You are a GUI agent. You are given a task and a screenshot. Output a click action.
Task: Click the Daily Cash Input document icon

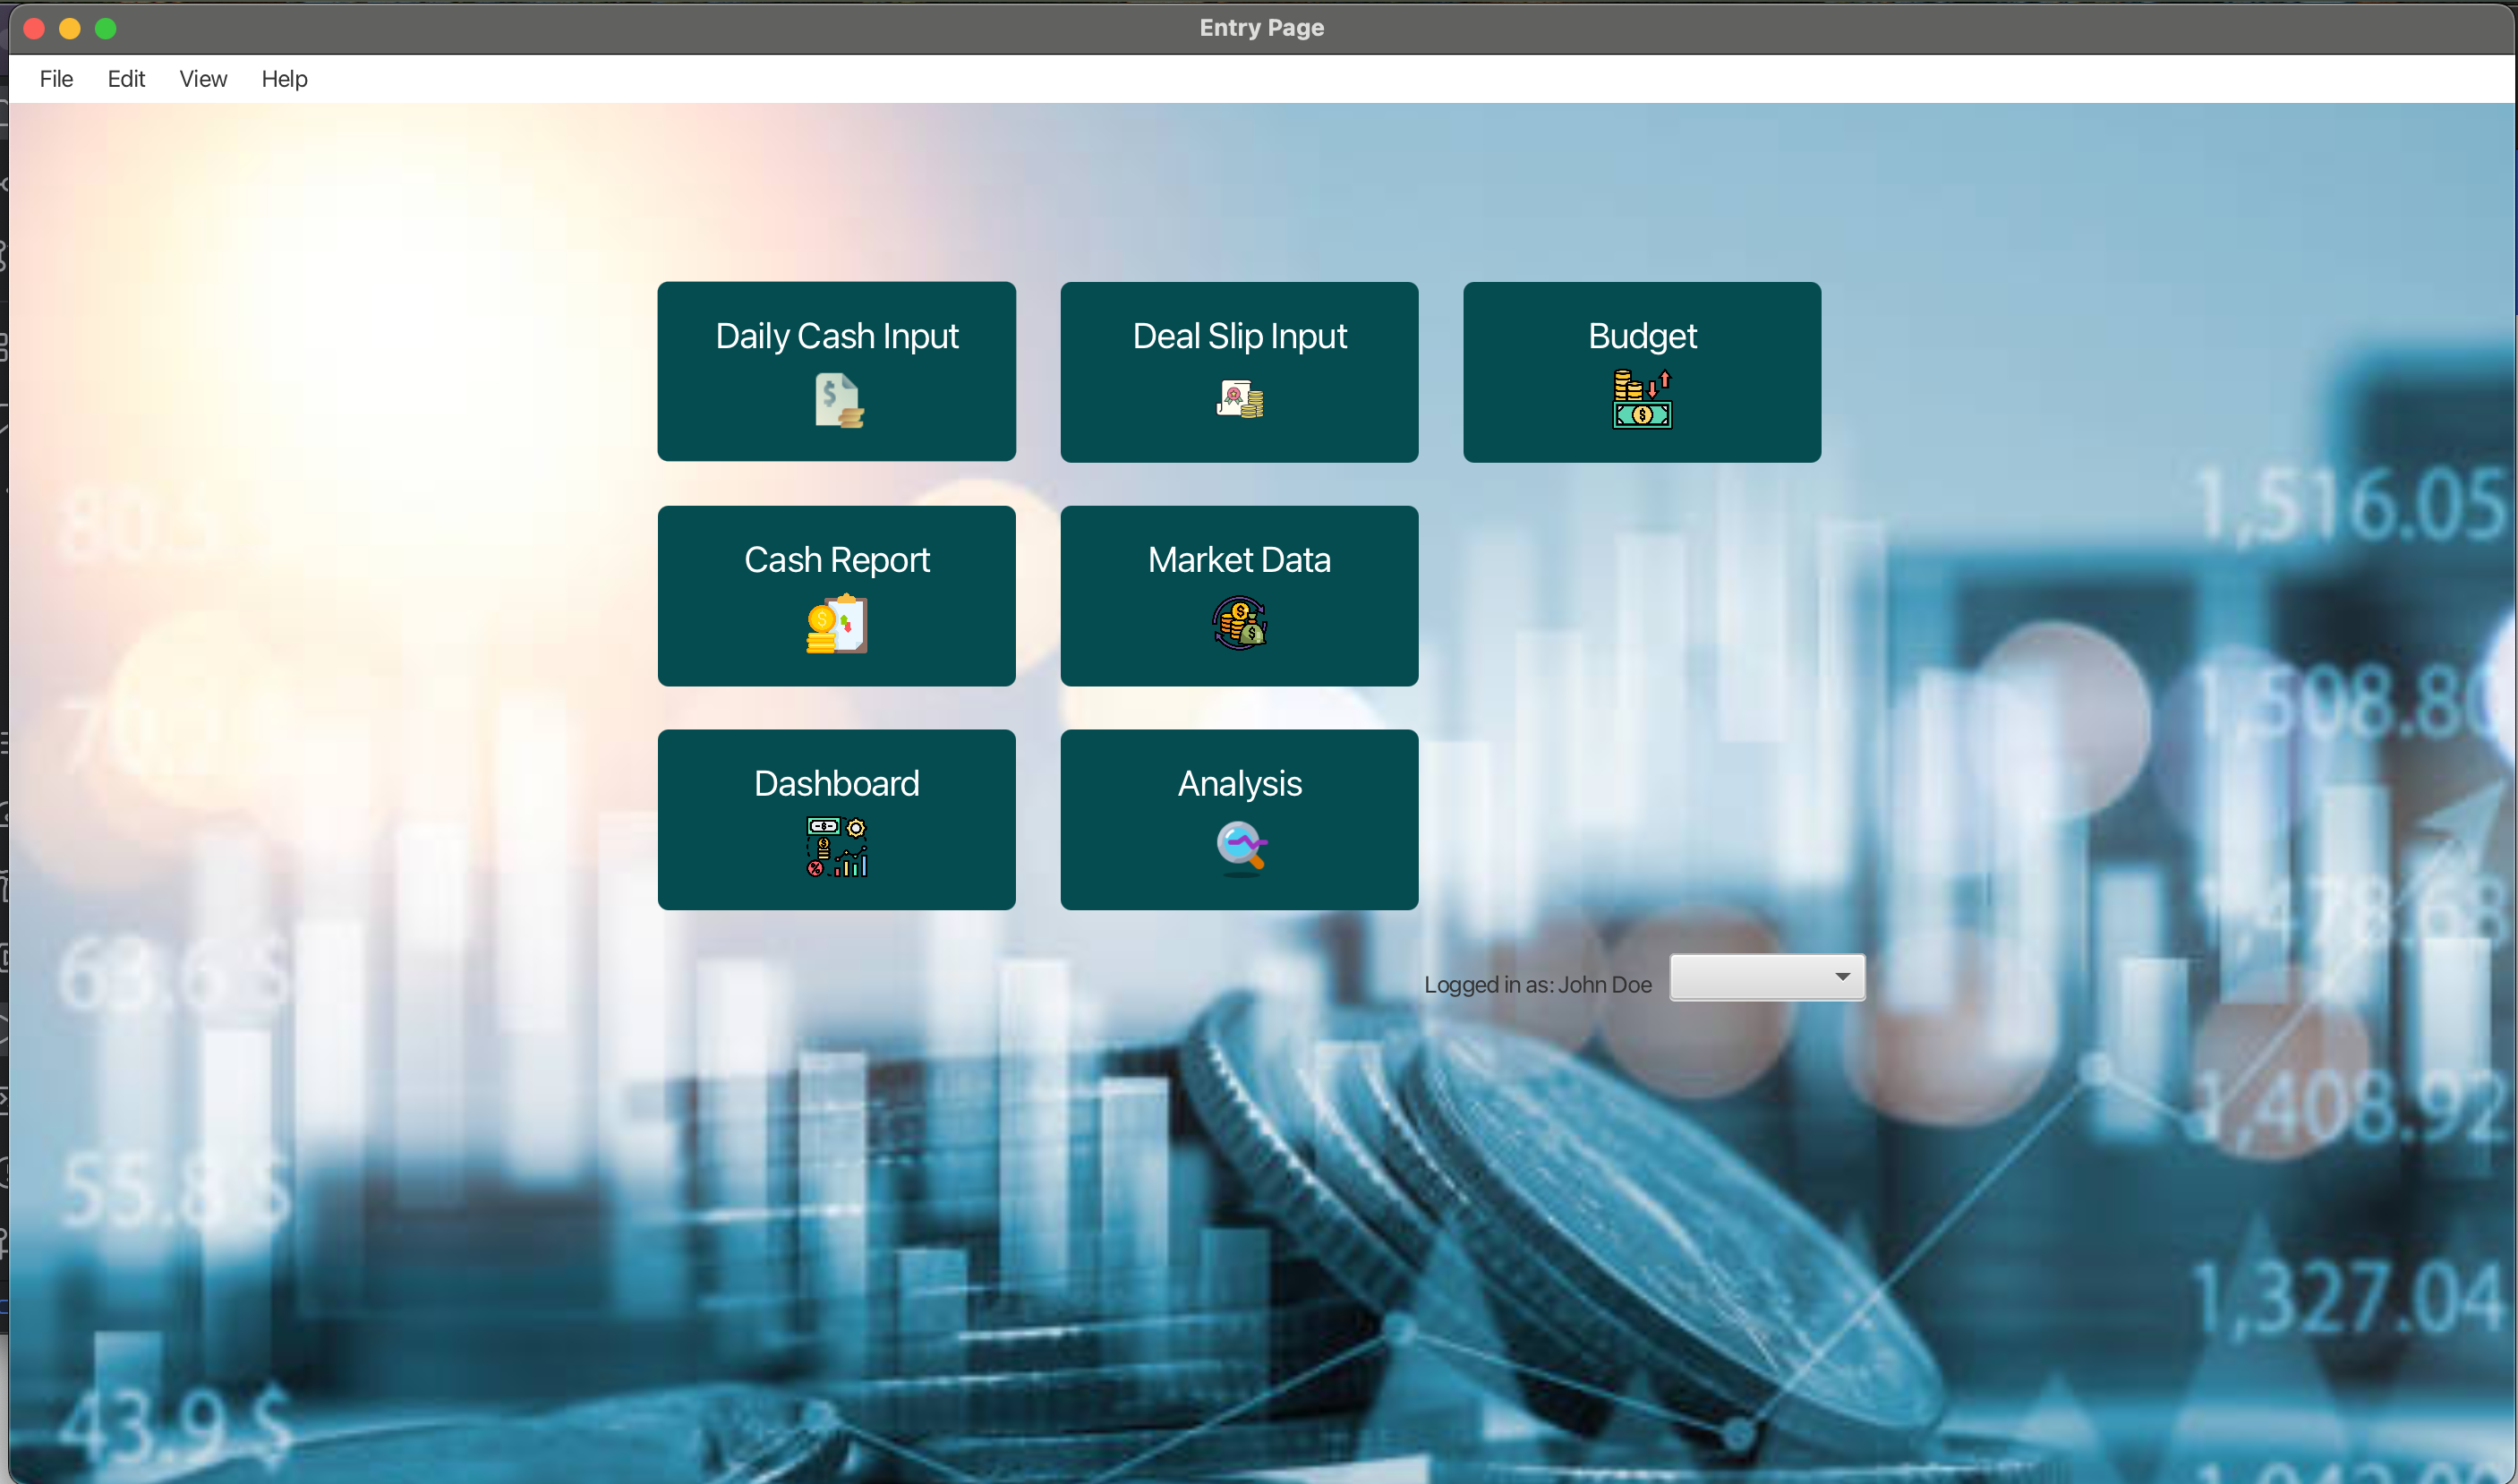tap(838, 400)
